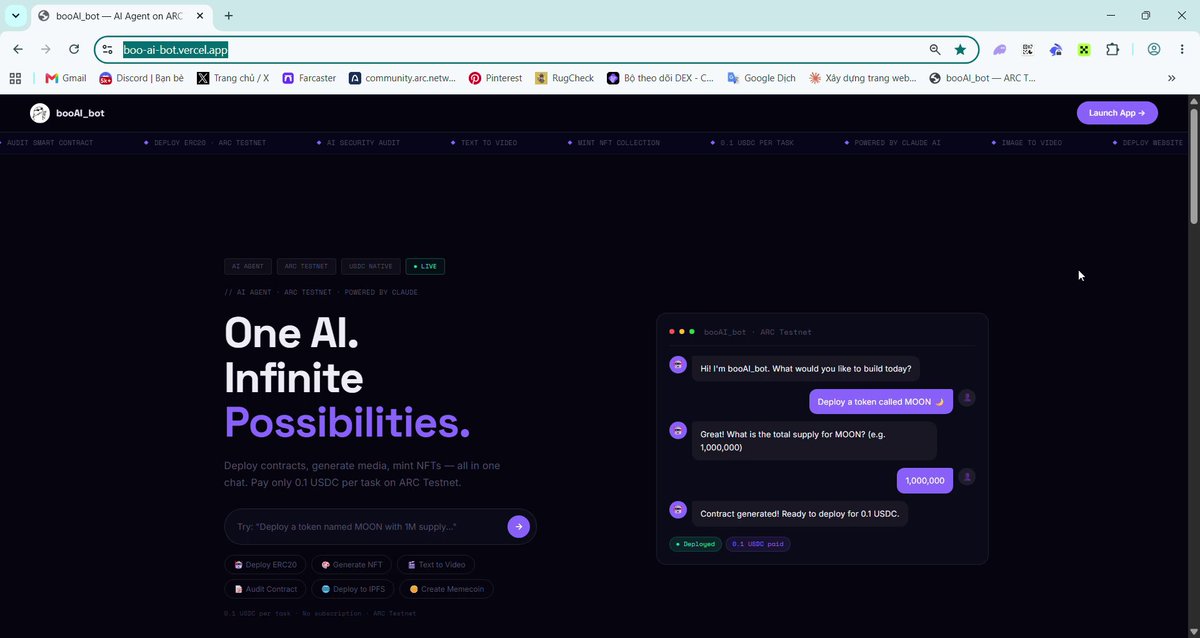Viewport: 1200px width, 638px height.
Task: Close the booAI_bot browser tab
Action: (201, 16)
